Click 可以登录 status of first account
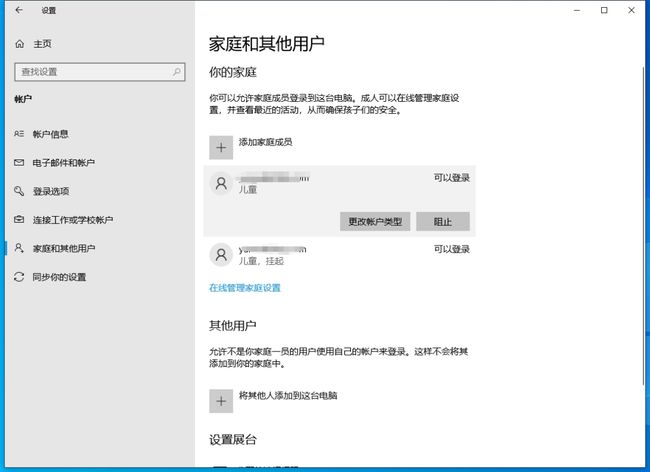The height and width of the screenshot is (472, 650). click(x=451, y=178)
